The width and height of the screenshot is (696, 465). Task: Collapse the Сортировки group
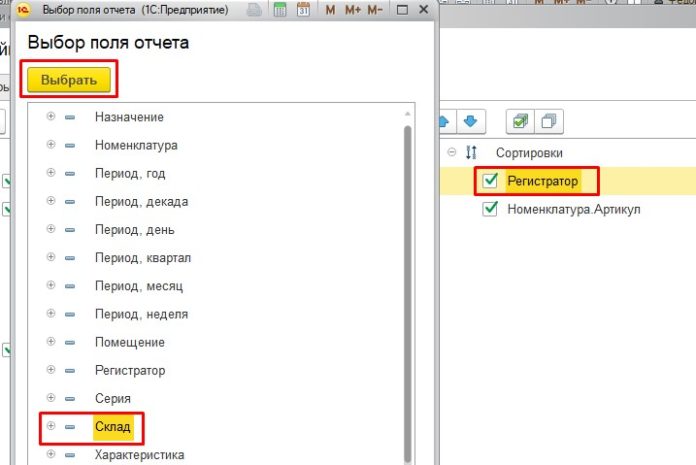pos(452,153)
